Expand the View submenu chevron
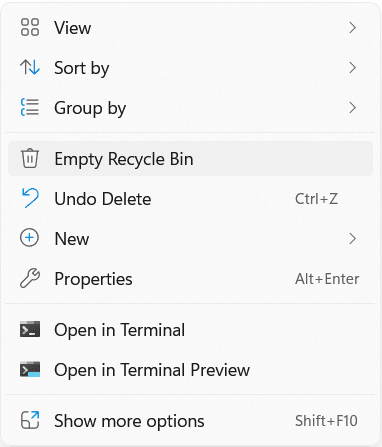382x447 pixels. (x=353, y=28)
